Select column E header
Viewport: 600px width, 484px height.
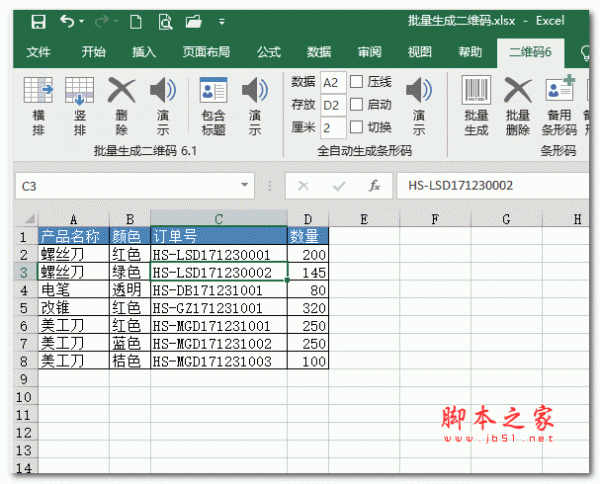point(364,219)
